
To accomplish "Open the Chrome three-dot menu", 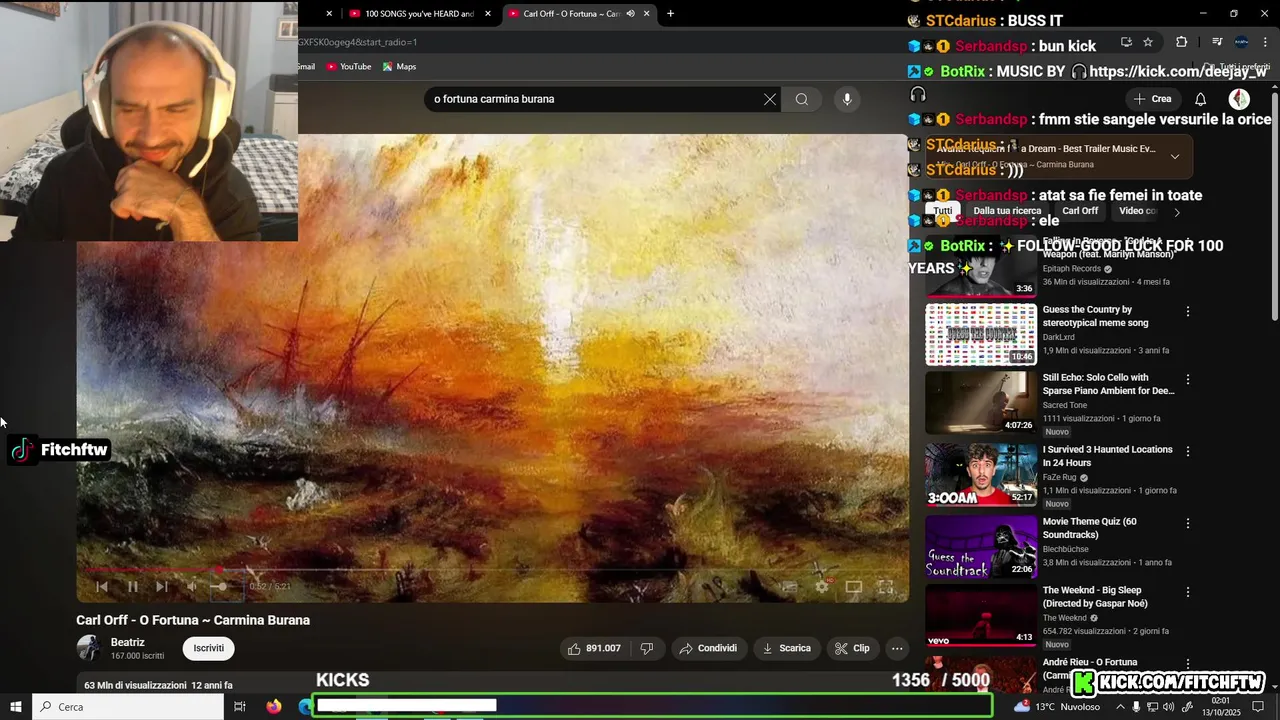I will click(x=1265, y=42).
